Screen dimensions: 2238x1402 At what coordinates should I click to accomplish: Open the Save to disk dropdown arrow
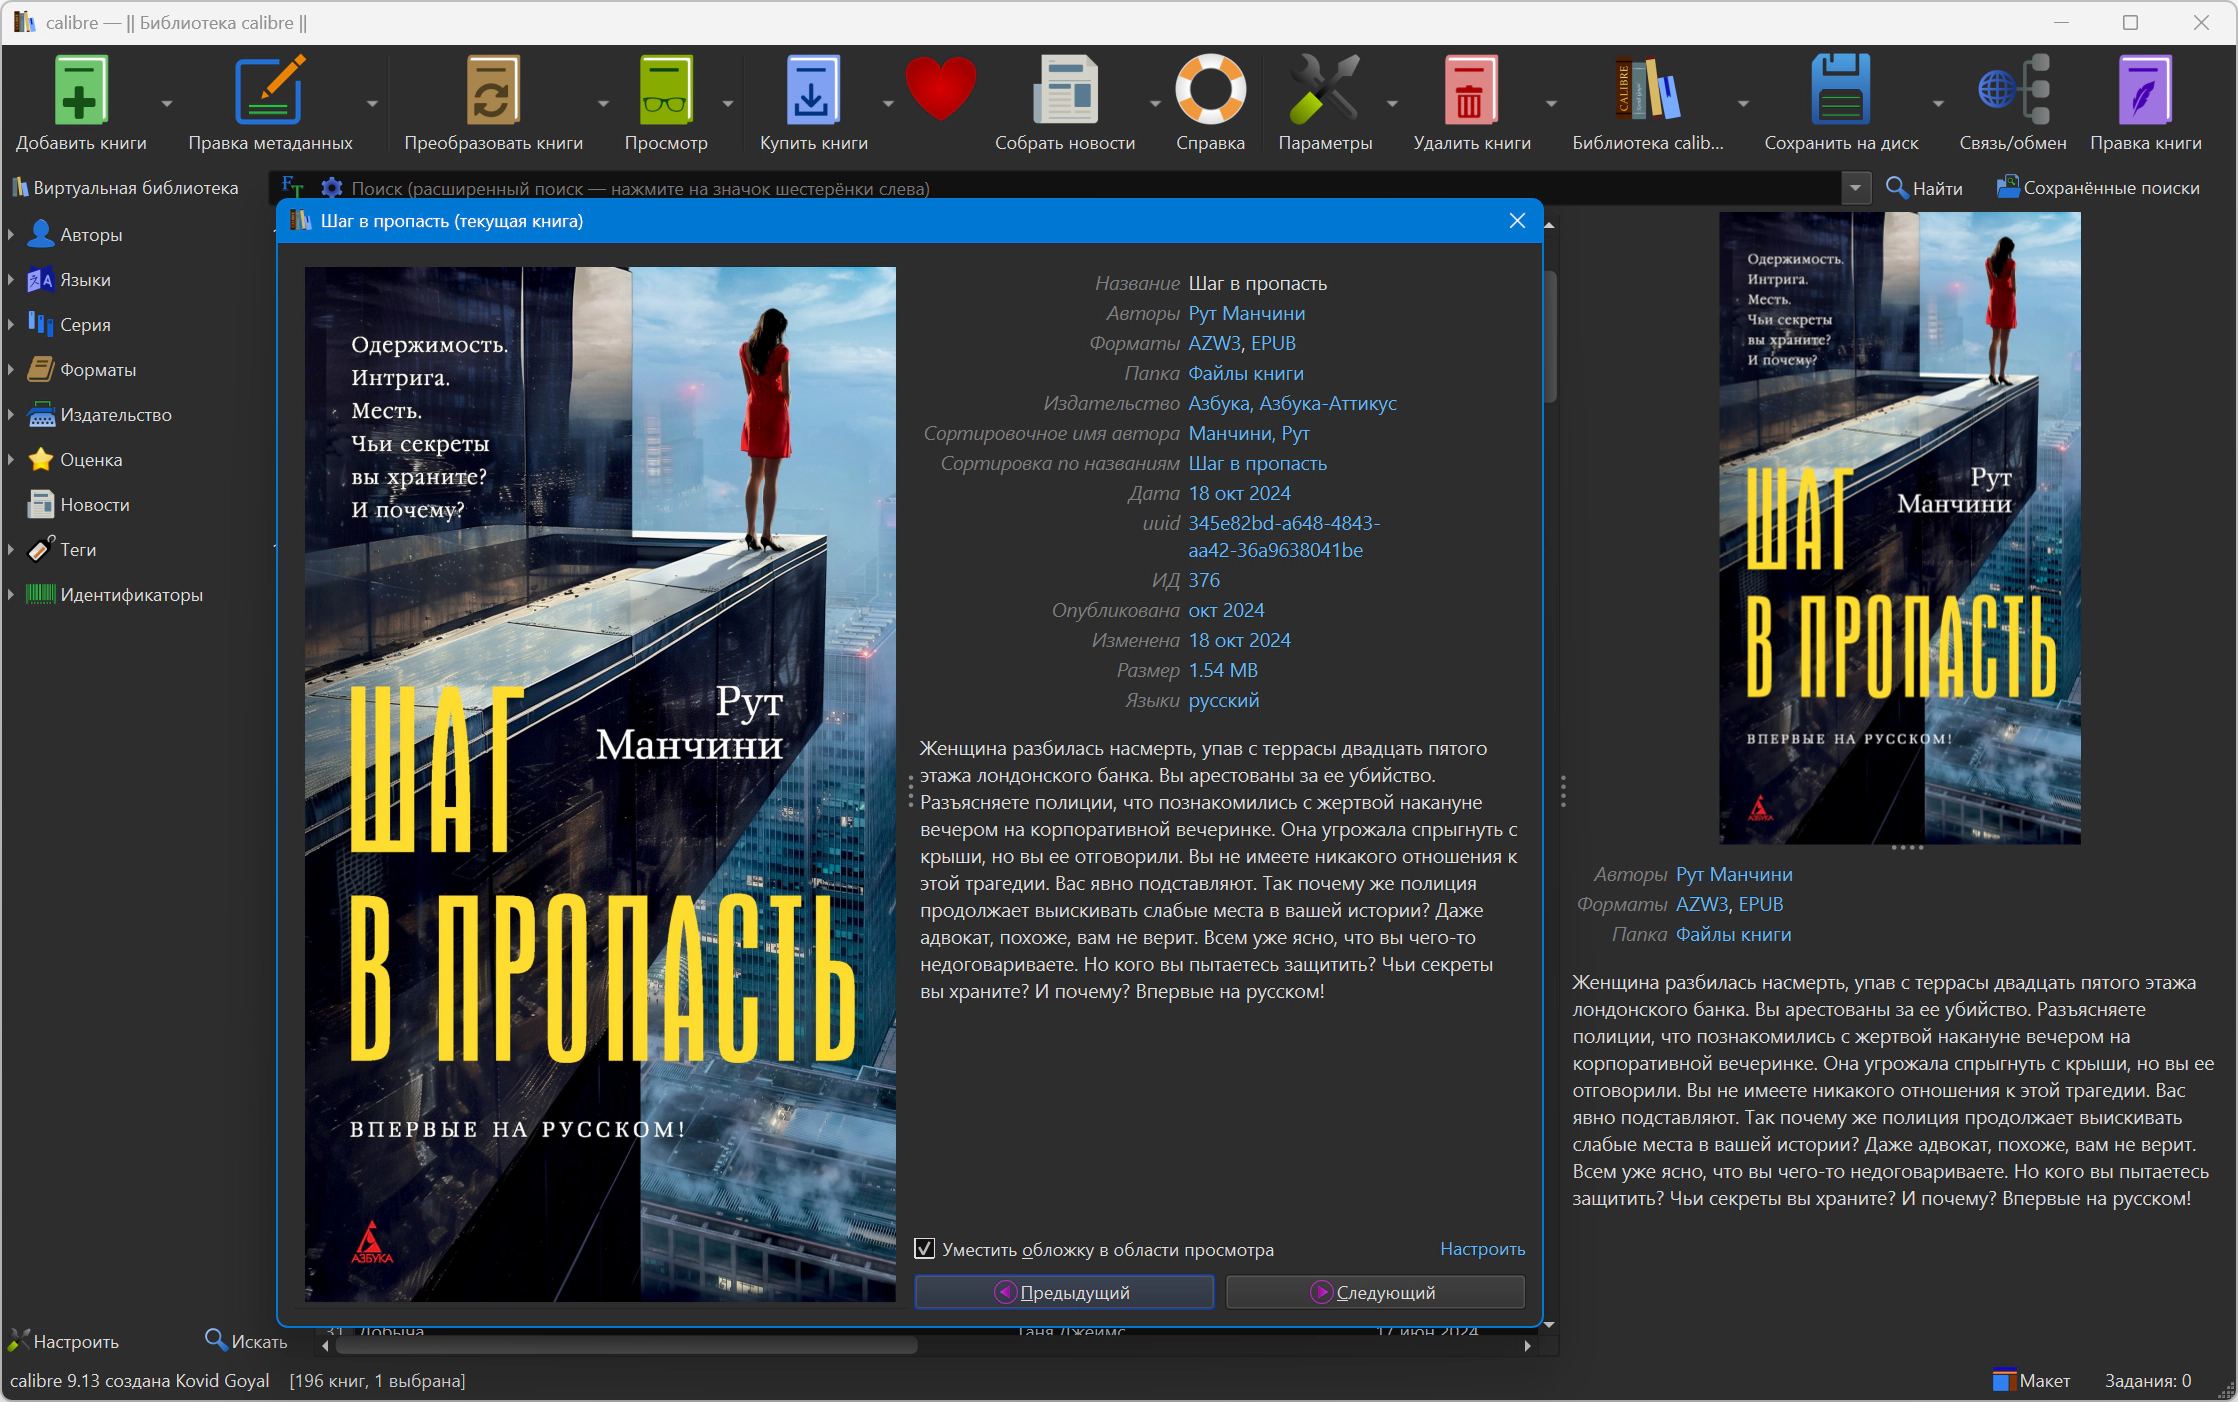coord(1938,104)
